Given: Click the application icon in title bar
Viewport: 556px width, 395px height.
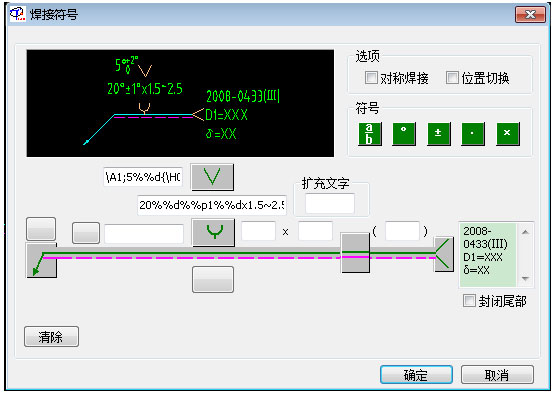Looking at the screenshot, I should click(x=17, y=14).
